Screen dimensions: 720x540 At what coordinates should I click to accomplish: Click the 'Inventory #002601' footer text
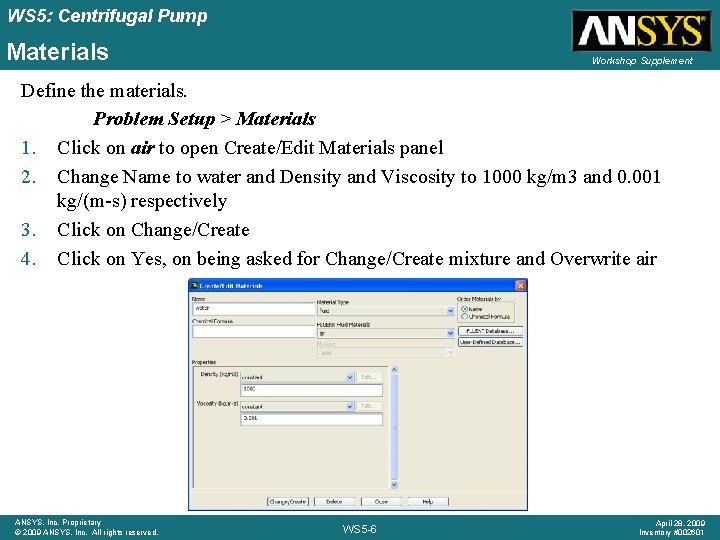[671, 533]
